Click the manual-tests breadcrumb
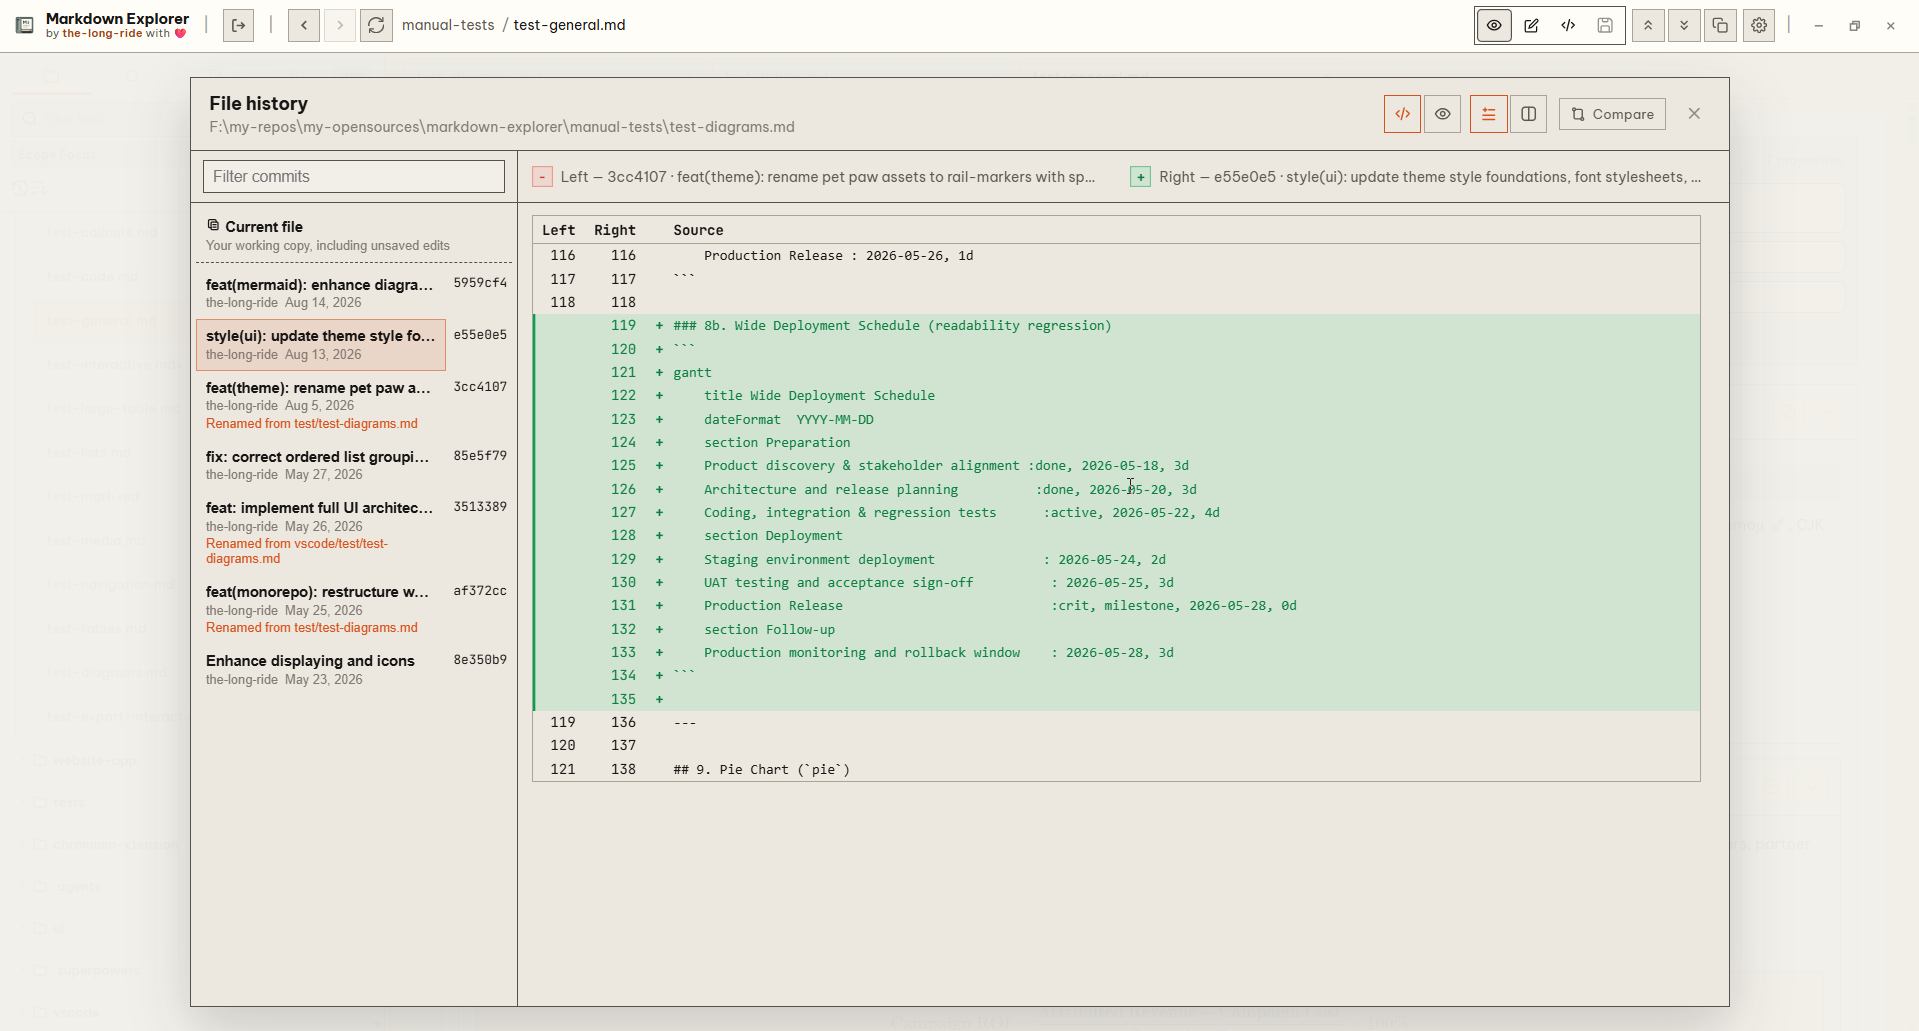Image resolution: width=1919 pixels, height=1031 pixels. point(448,25)
